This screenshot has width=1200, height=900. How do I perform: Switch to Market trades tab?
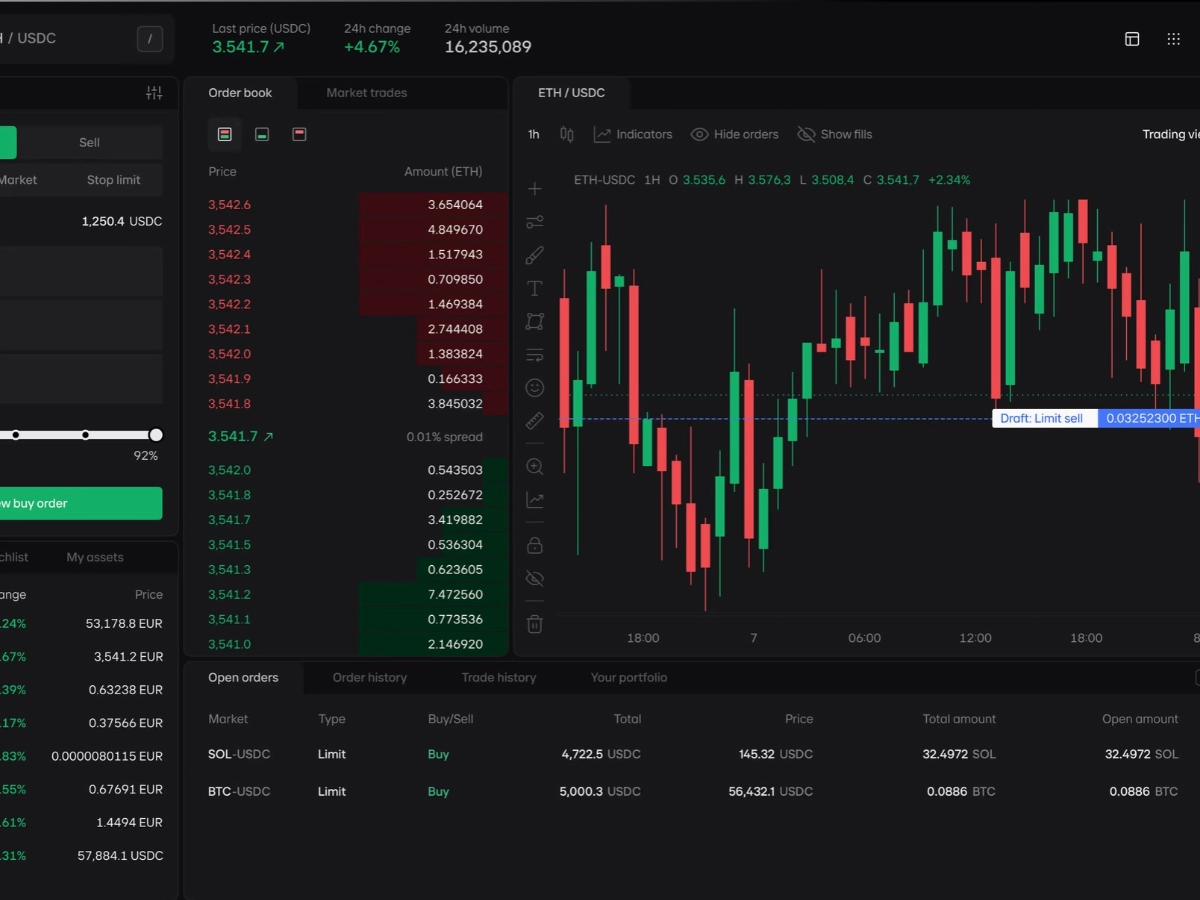[366, 93]
